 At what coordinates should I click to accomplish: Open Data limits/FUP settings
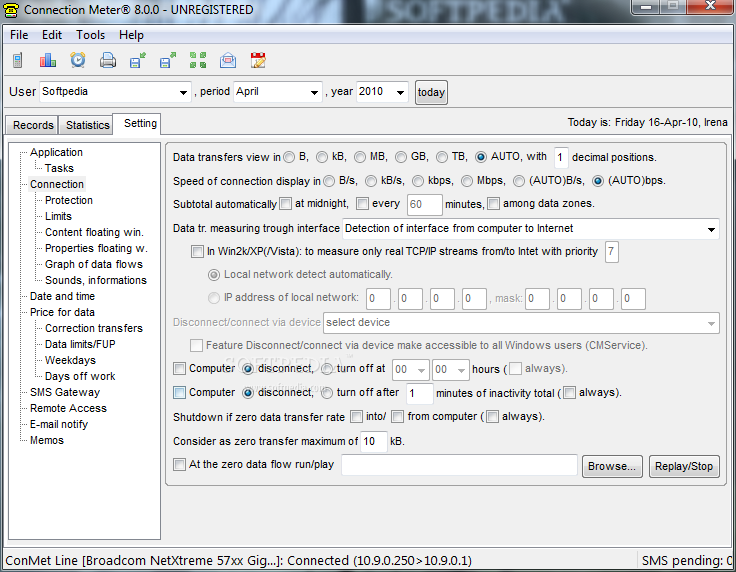(x=80, y=344)
